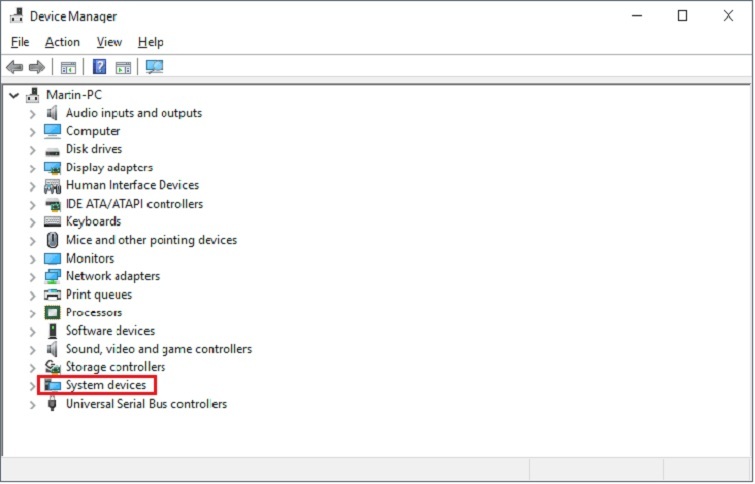The image size is (755, 484).
Task: Open the Action menu
Action: [62, 42]
